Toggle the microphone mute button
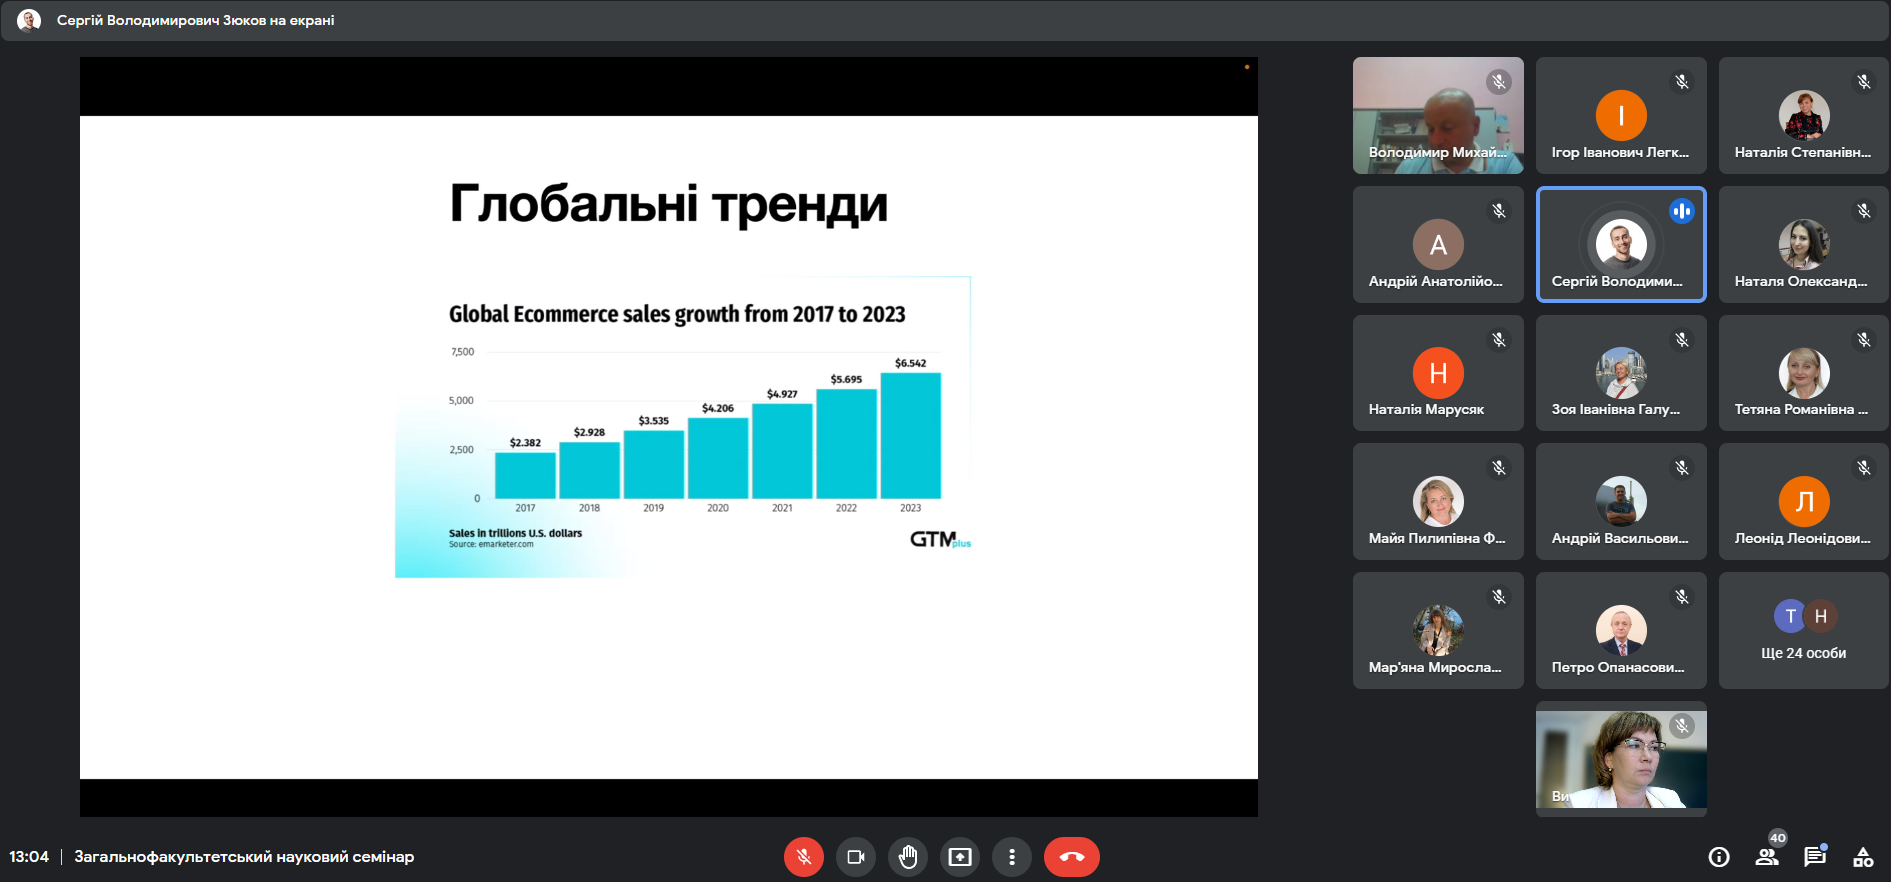The image size is (1891, 882). point(804,857)
